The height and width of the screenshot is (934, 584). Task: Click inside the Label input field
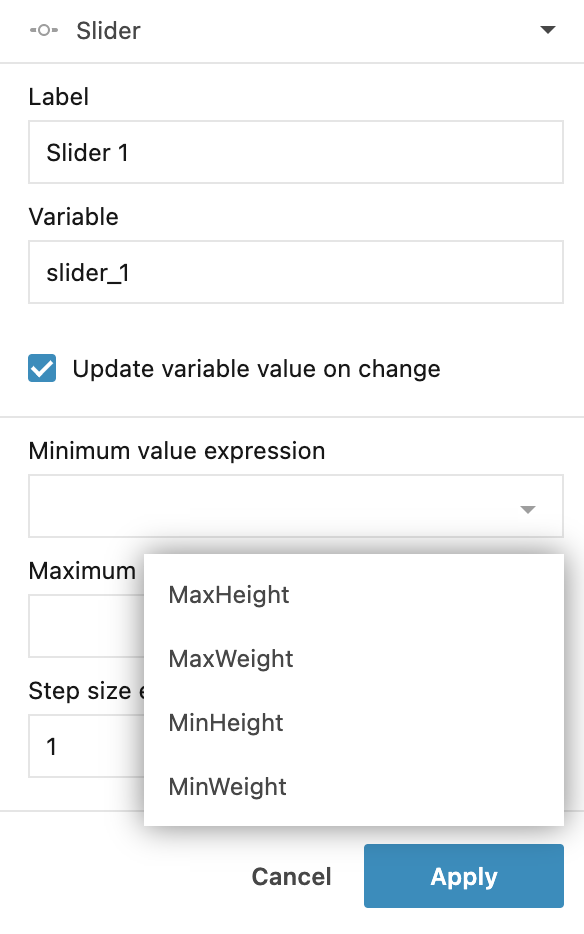pos(295,151)
